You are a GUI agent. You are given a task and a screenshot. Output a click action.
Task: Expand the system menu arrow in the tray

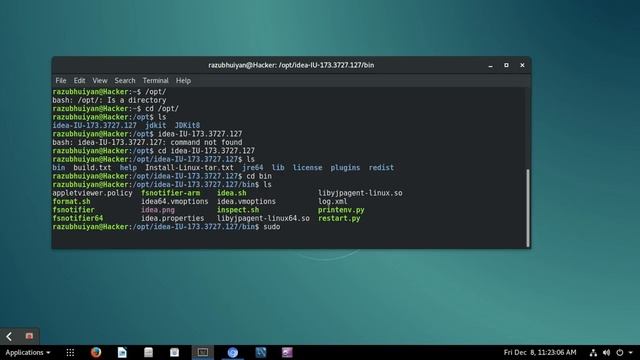(x=631, y=353)
